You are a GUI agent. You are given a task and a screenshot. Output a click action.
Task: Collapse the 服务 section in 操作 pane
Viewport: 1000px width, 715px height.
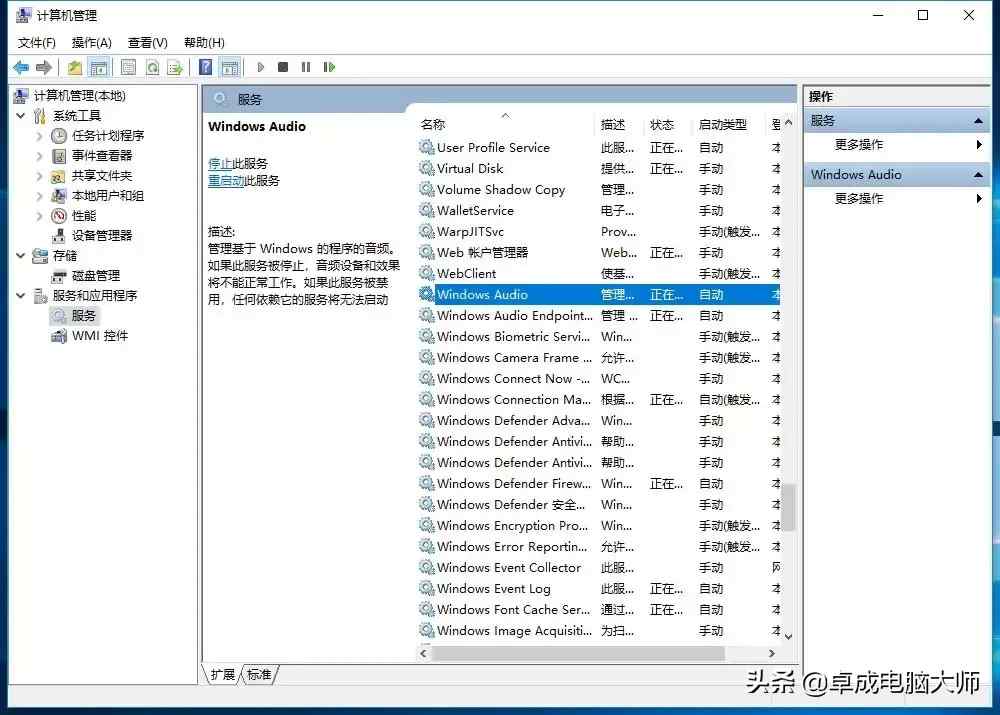(x=978, y=121)
